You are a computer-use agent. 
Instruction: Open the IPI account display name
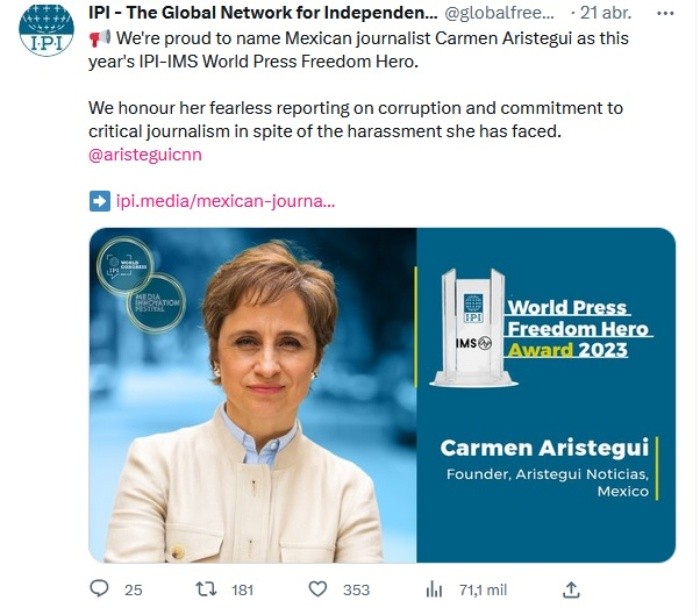(x=263, y=13)
